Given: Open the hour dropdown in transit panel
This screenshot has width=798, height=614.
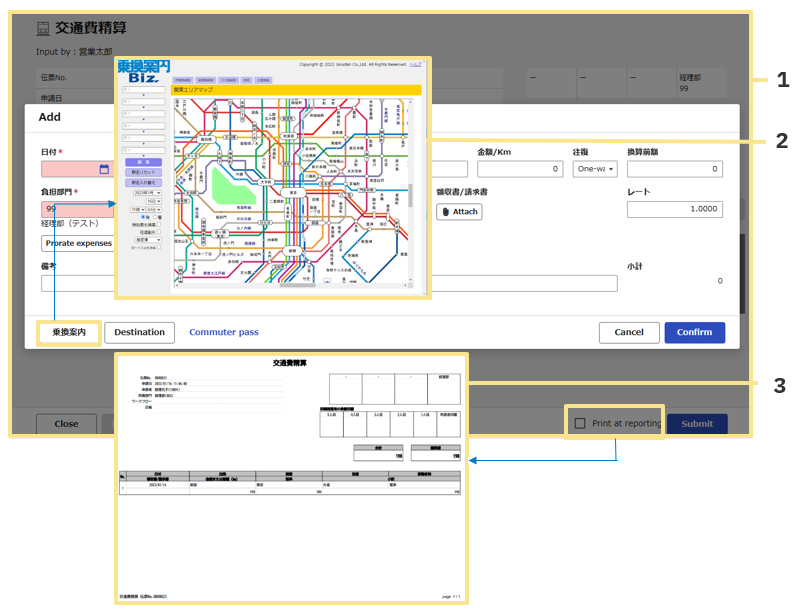Looking at the screenshot, I should click(138, 210).
